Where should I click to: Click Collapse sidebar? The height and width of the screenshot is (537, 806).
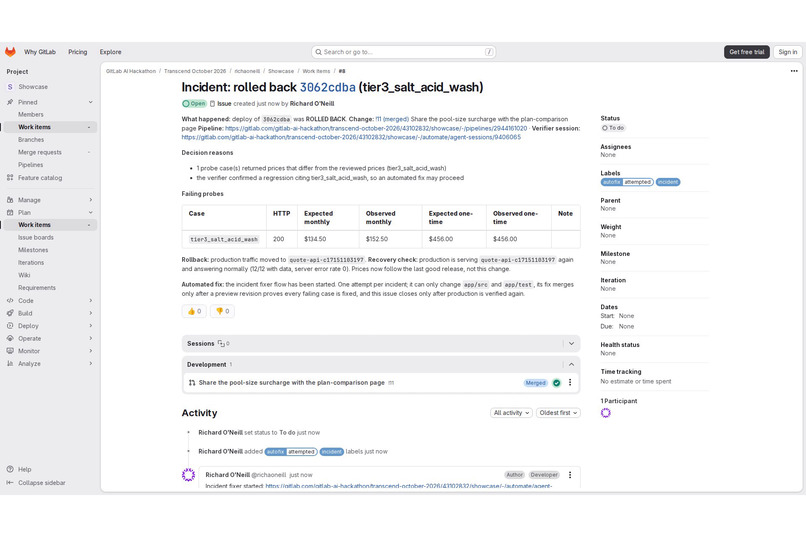36,483
